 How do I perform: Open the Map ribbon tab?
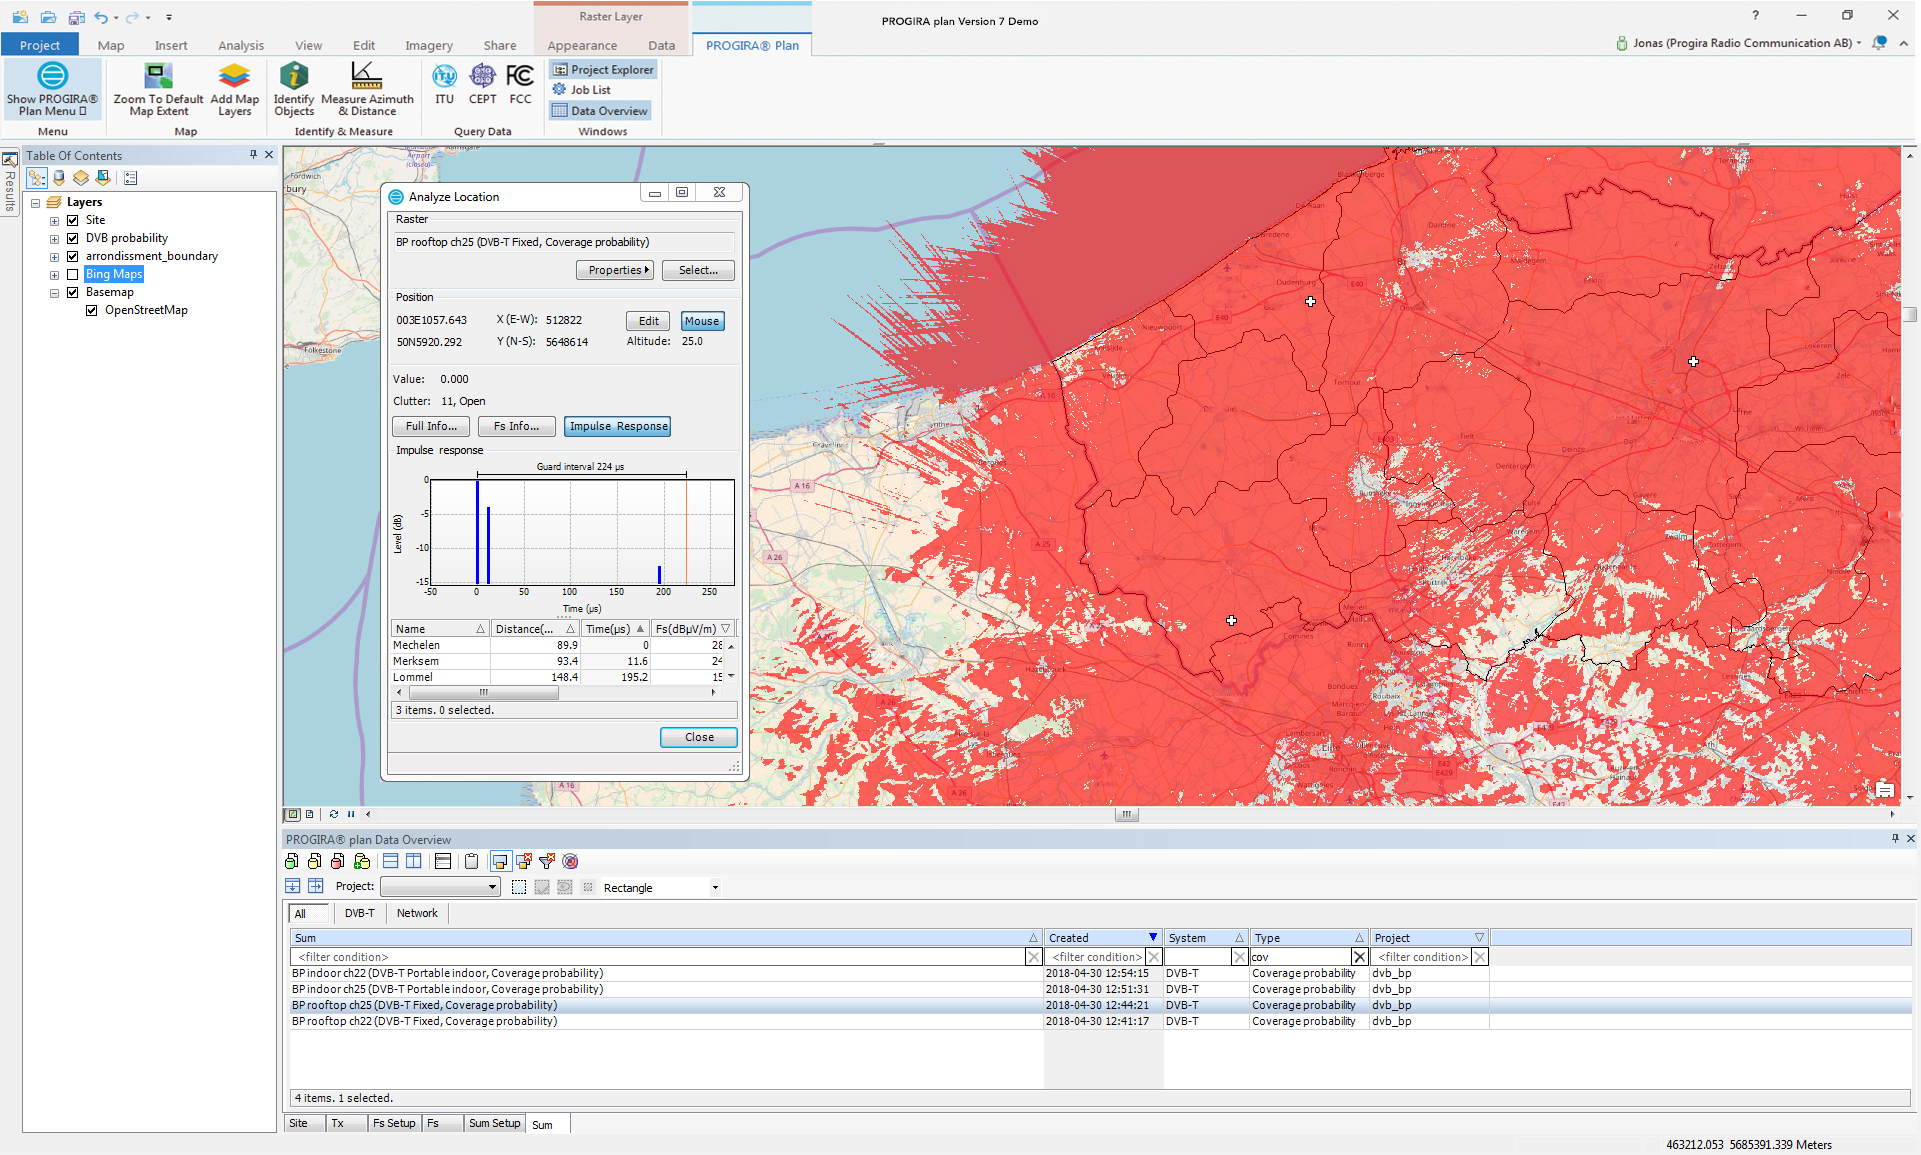[111, 45]
